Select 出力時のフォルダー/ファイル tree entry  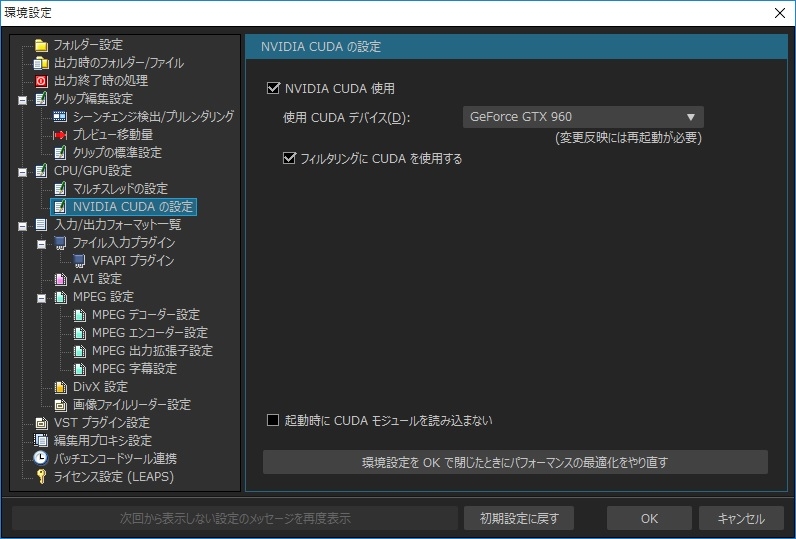pyautogui.click(x=119, y=63)
